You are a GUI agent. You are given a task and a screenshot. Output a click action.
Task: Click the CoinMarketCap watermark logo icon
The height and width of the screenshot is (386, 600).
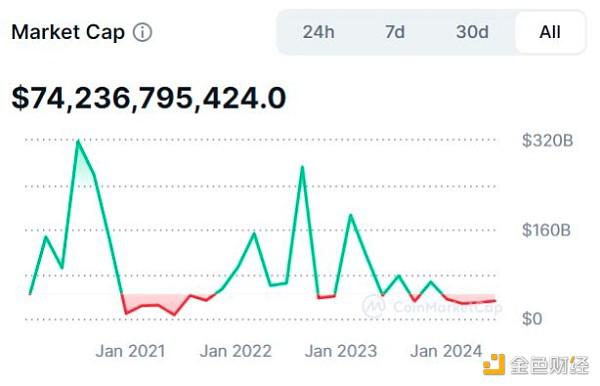[x=373, y=306]
